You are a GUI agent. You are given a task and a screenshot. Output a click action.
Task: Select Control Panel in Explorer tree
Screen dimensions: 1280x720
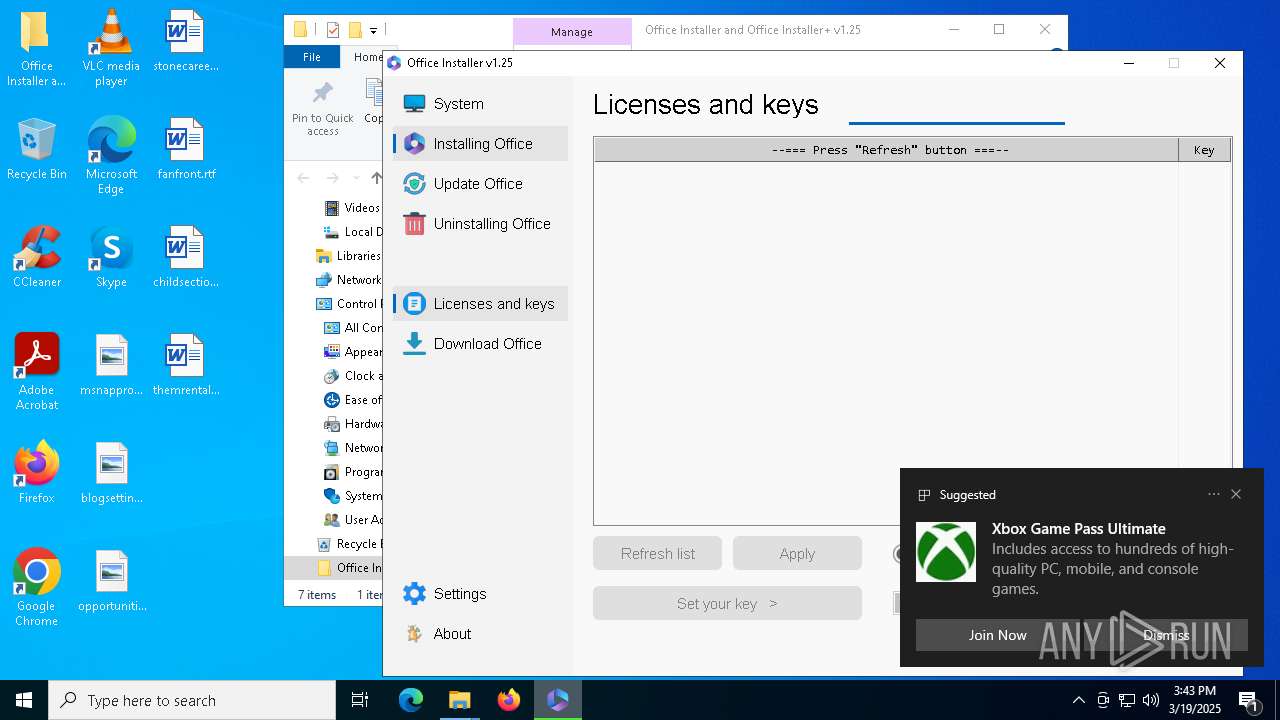point(348,304)
